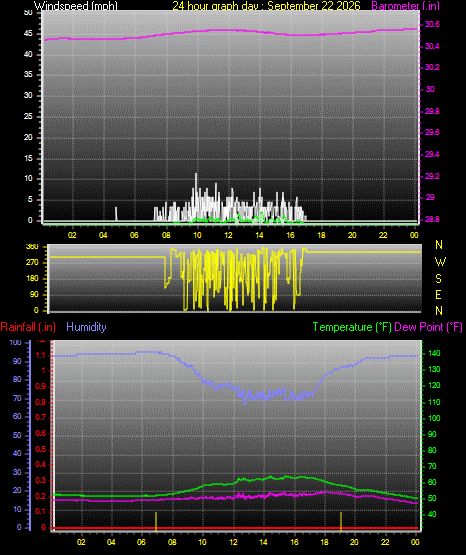Click the Humidity legend label

(x=86, y=327)
